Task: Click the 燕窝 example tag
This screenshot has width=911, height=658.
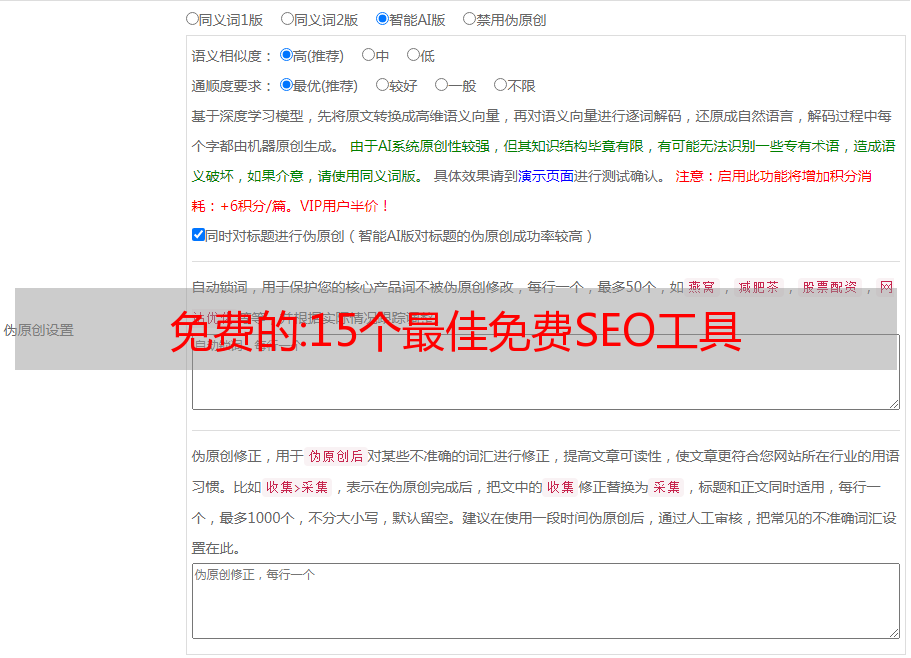Action: click(701, 287)
